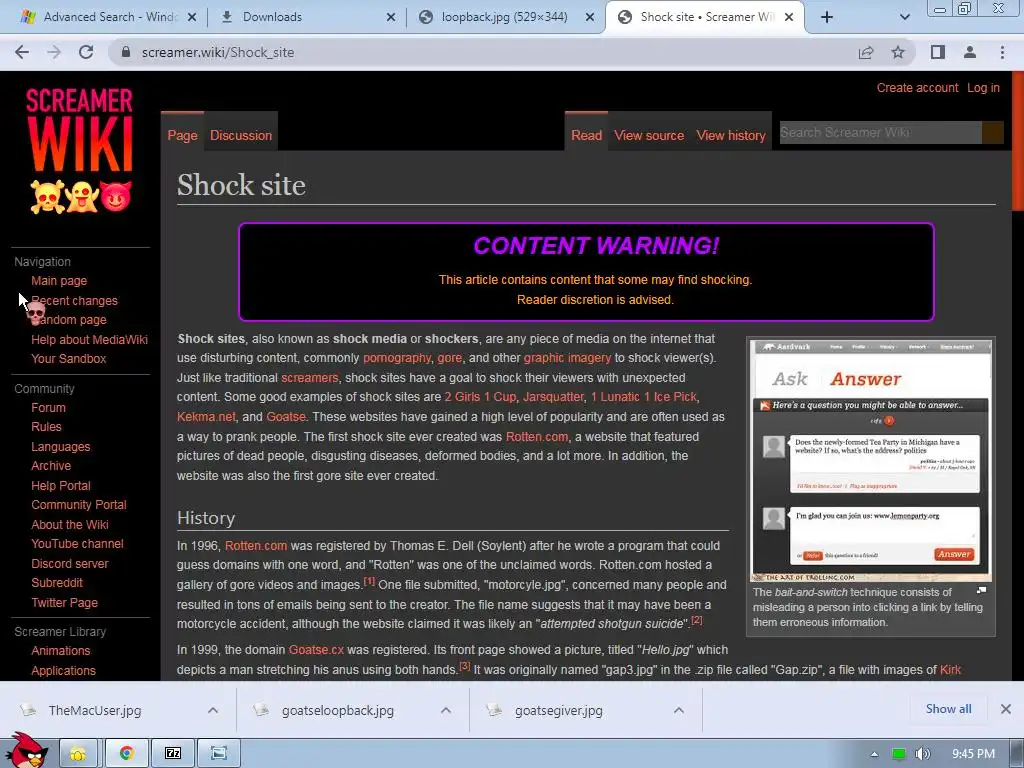Screen dimensions: 1024x768
Task: Open downloaded TheMacUser.jpg file
Action: click(x=95, y=710)
